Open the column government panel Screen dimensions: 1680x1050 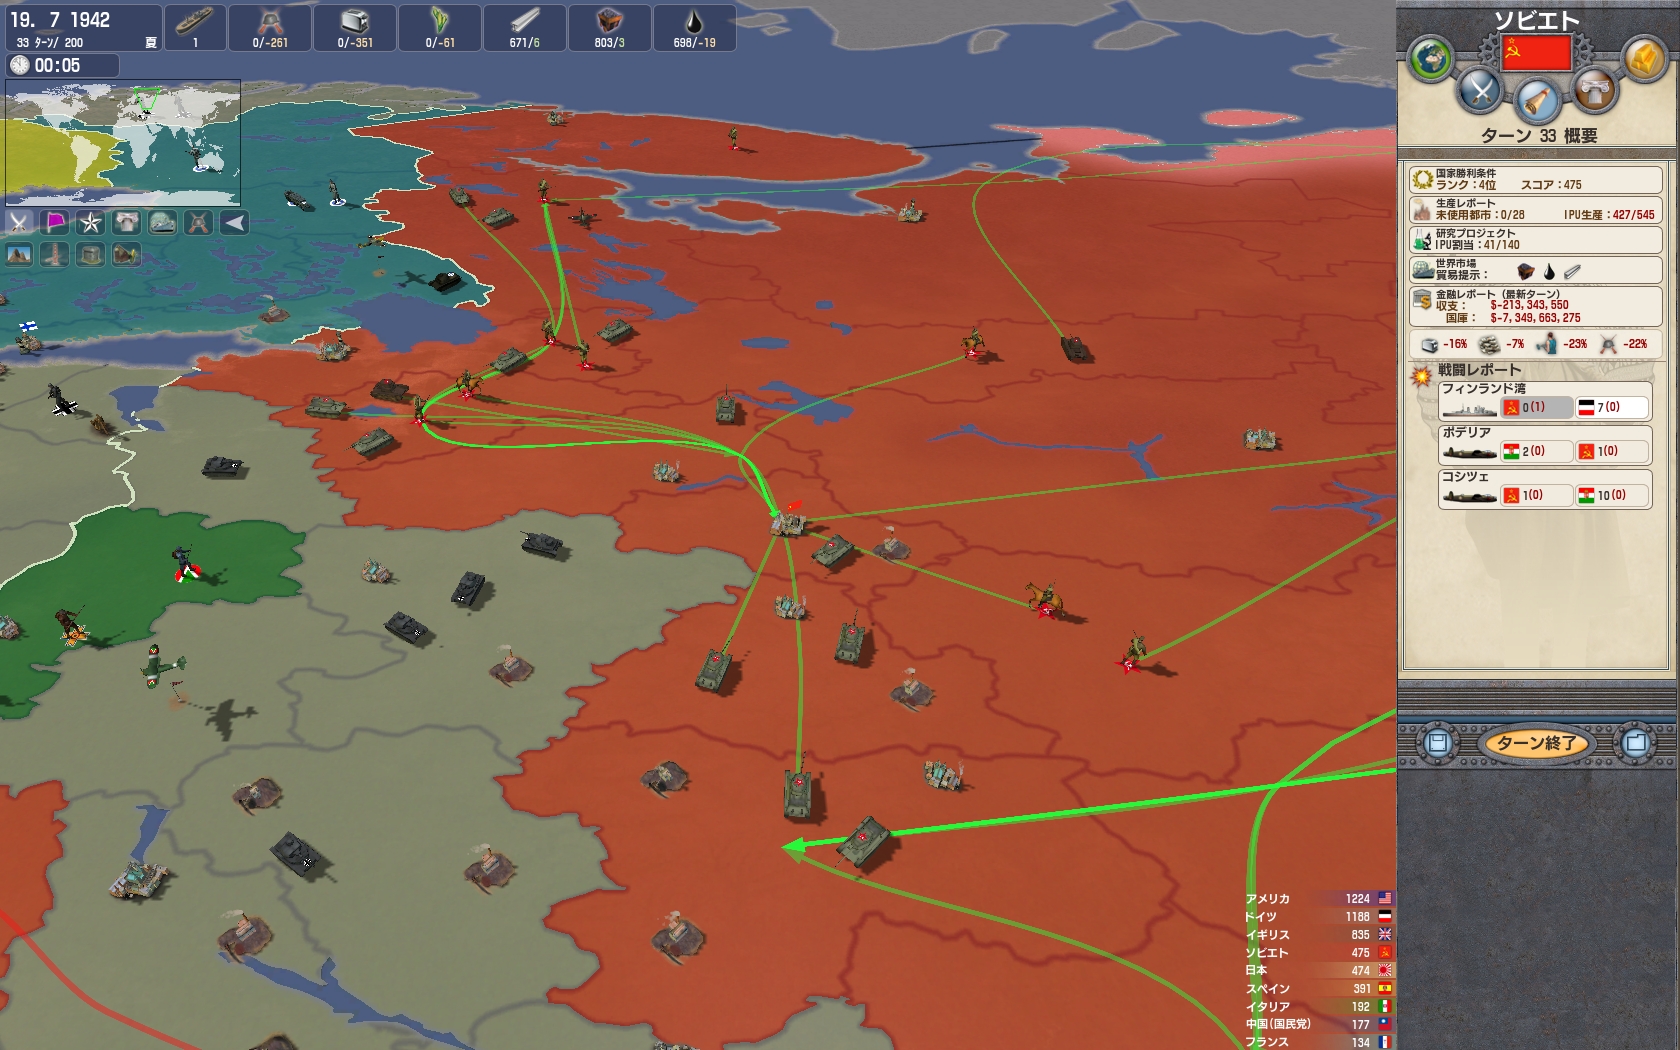(1594, 91)
